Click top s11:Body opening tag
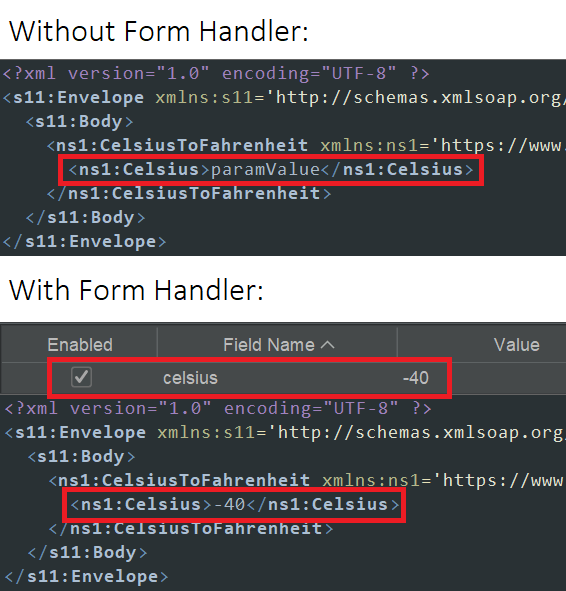The image size is (566, 591). (80, 121)
